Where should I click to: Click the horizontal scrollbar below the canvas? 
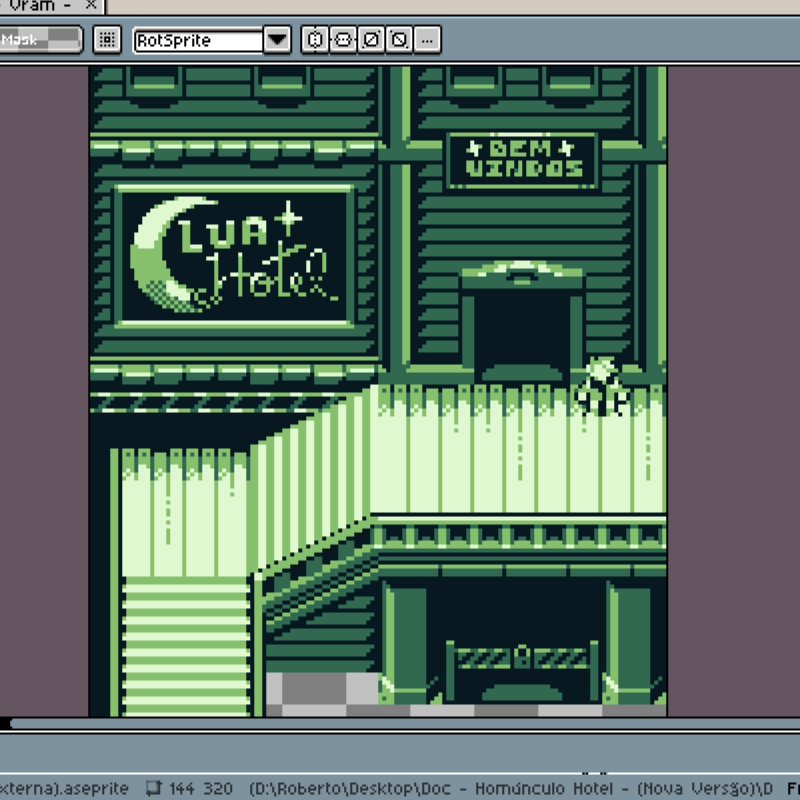(x=404, y=723)
